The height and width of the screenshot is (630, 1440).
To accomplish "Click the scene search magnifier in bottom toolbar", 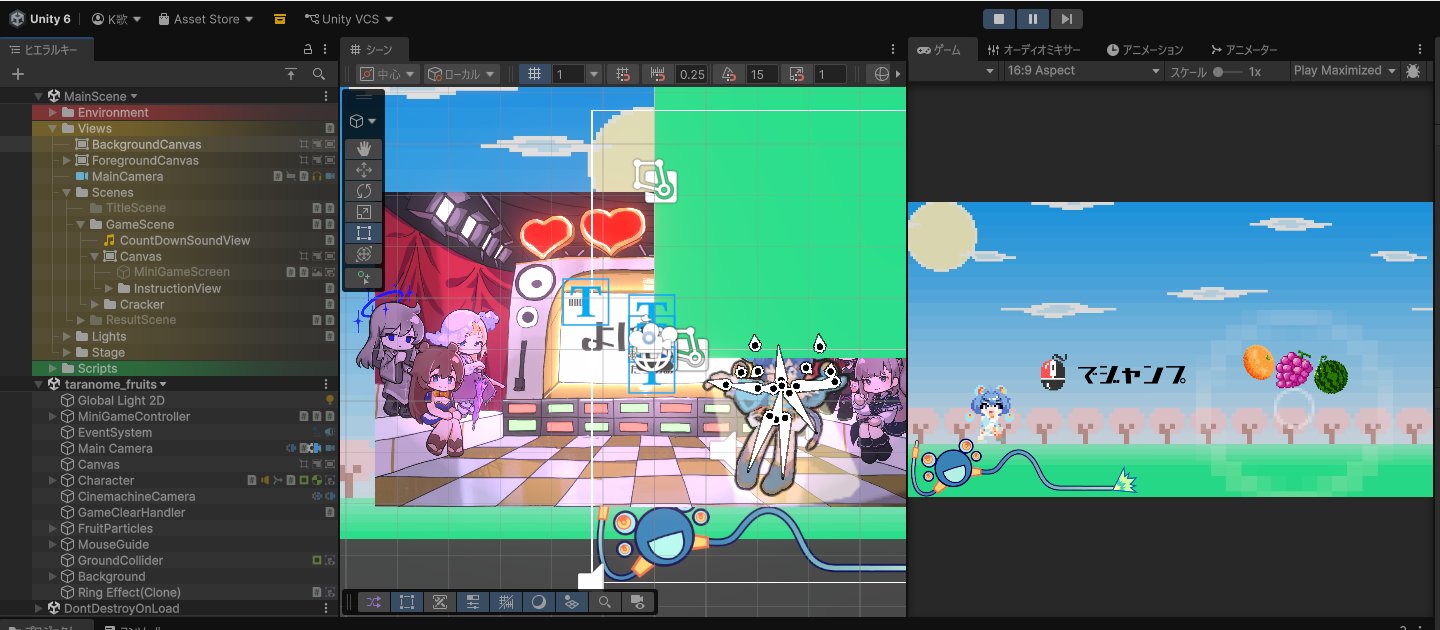I will point(605,602).
